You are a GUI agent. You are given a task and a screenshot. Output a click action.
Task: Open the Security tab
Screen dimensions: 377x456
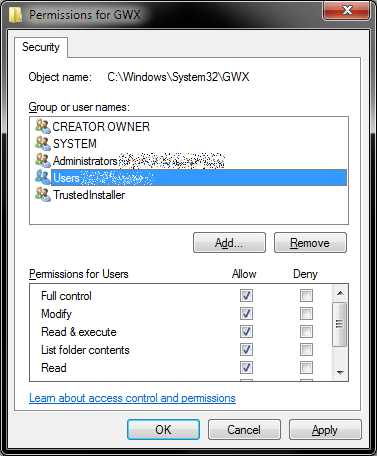tap(41, 47)
